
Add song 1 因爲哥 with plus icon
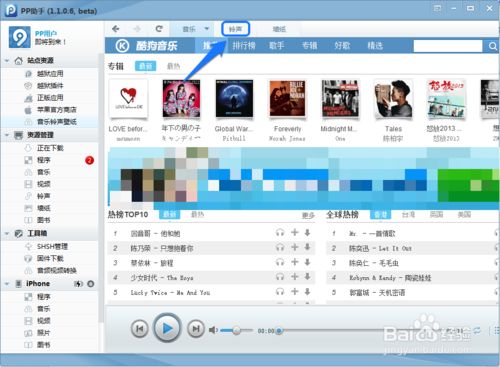pyautogui.click(x=295, y=232)
